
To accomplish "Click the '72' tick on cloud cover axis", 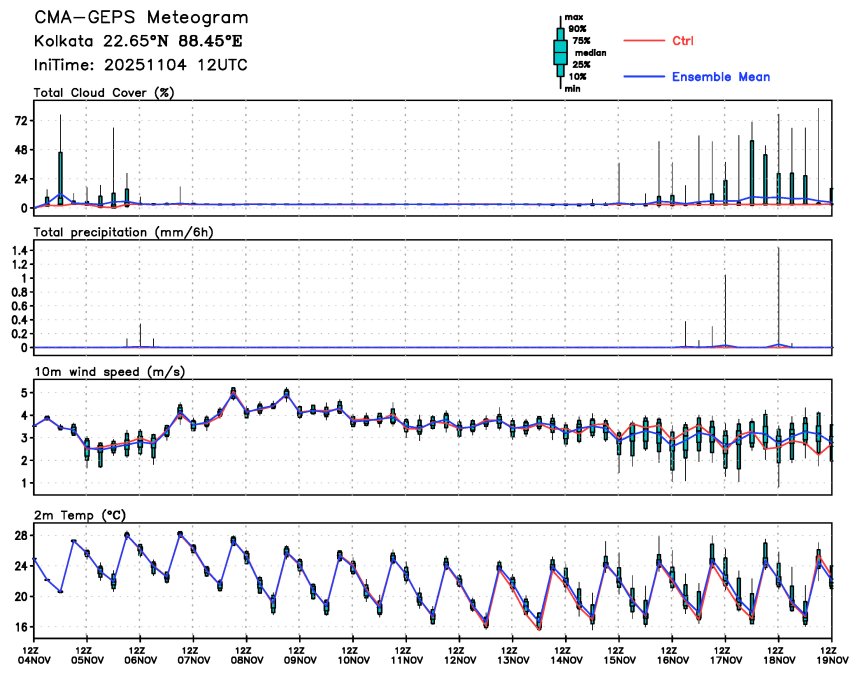I will 21,121.
